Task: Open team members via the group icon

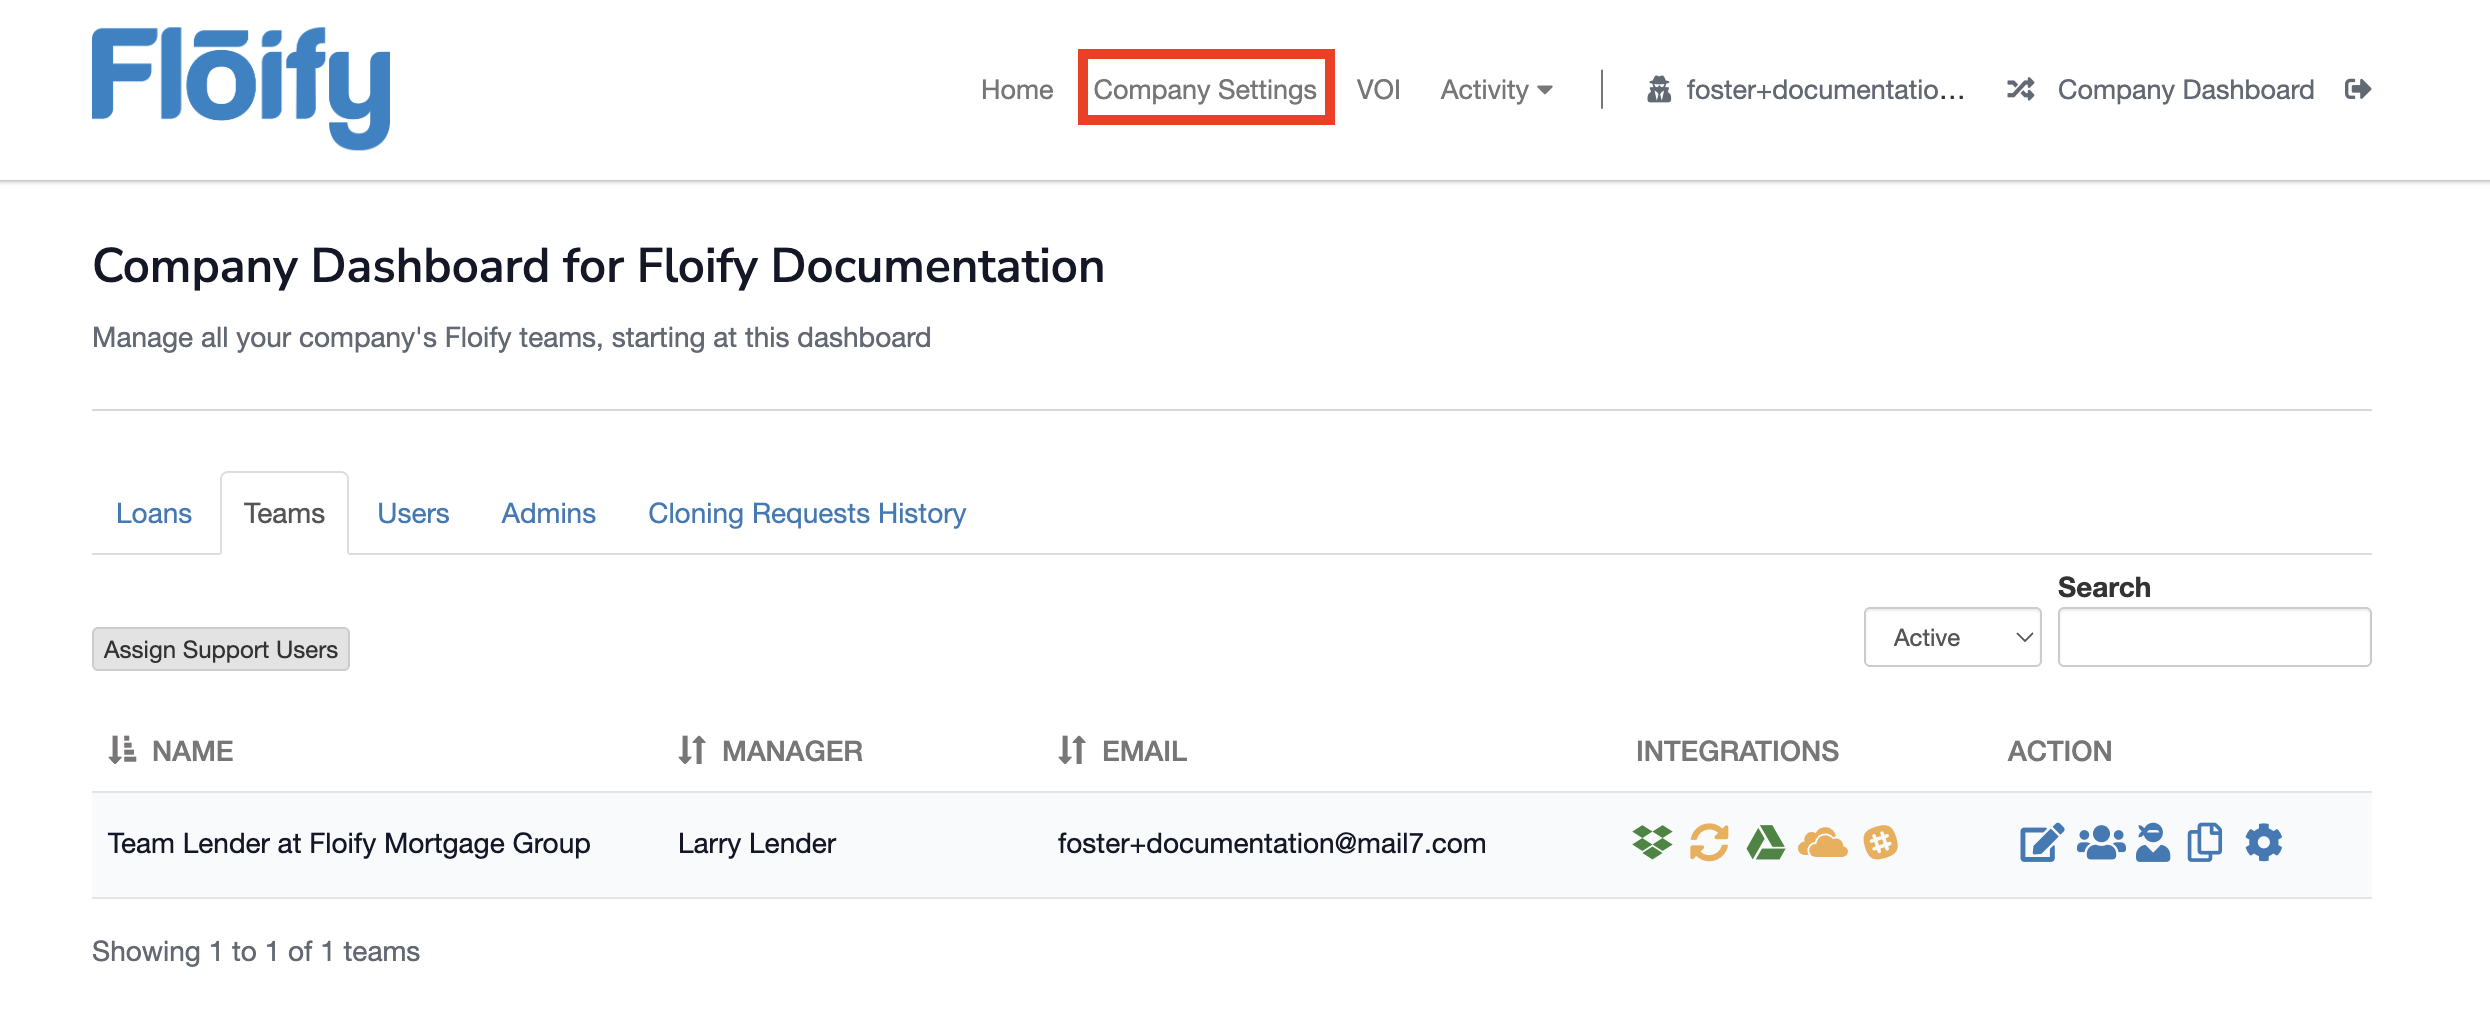Action: (2100, 843)
